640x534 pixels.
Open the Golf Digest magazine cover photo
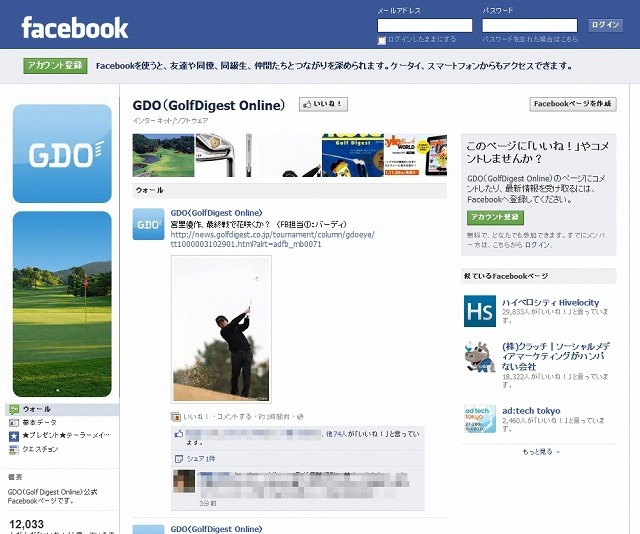[353, 155]
